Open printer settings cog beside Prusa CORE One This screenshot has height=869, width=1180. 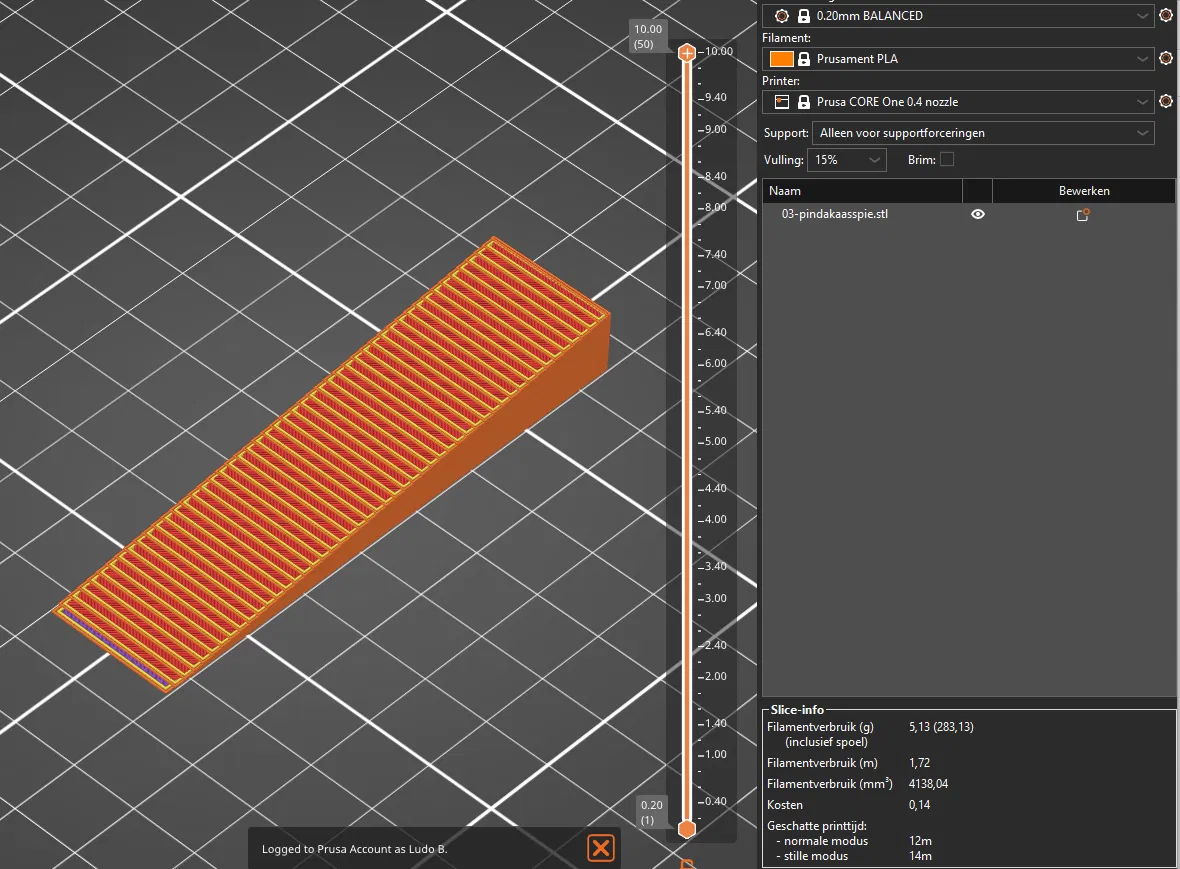(1166, 101)
